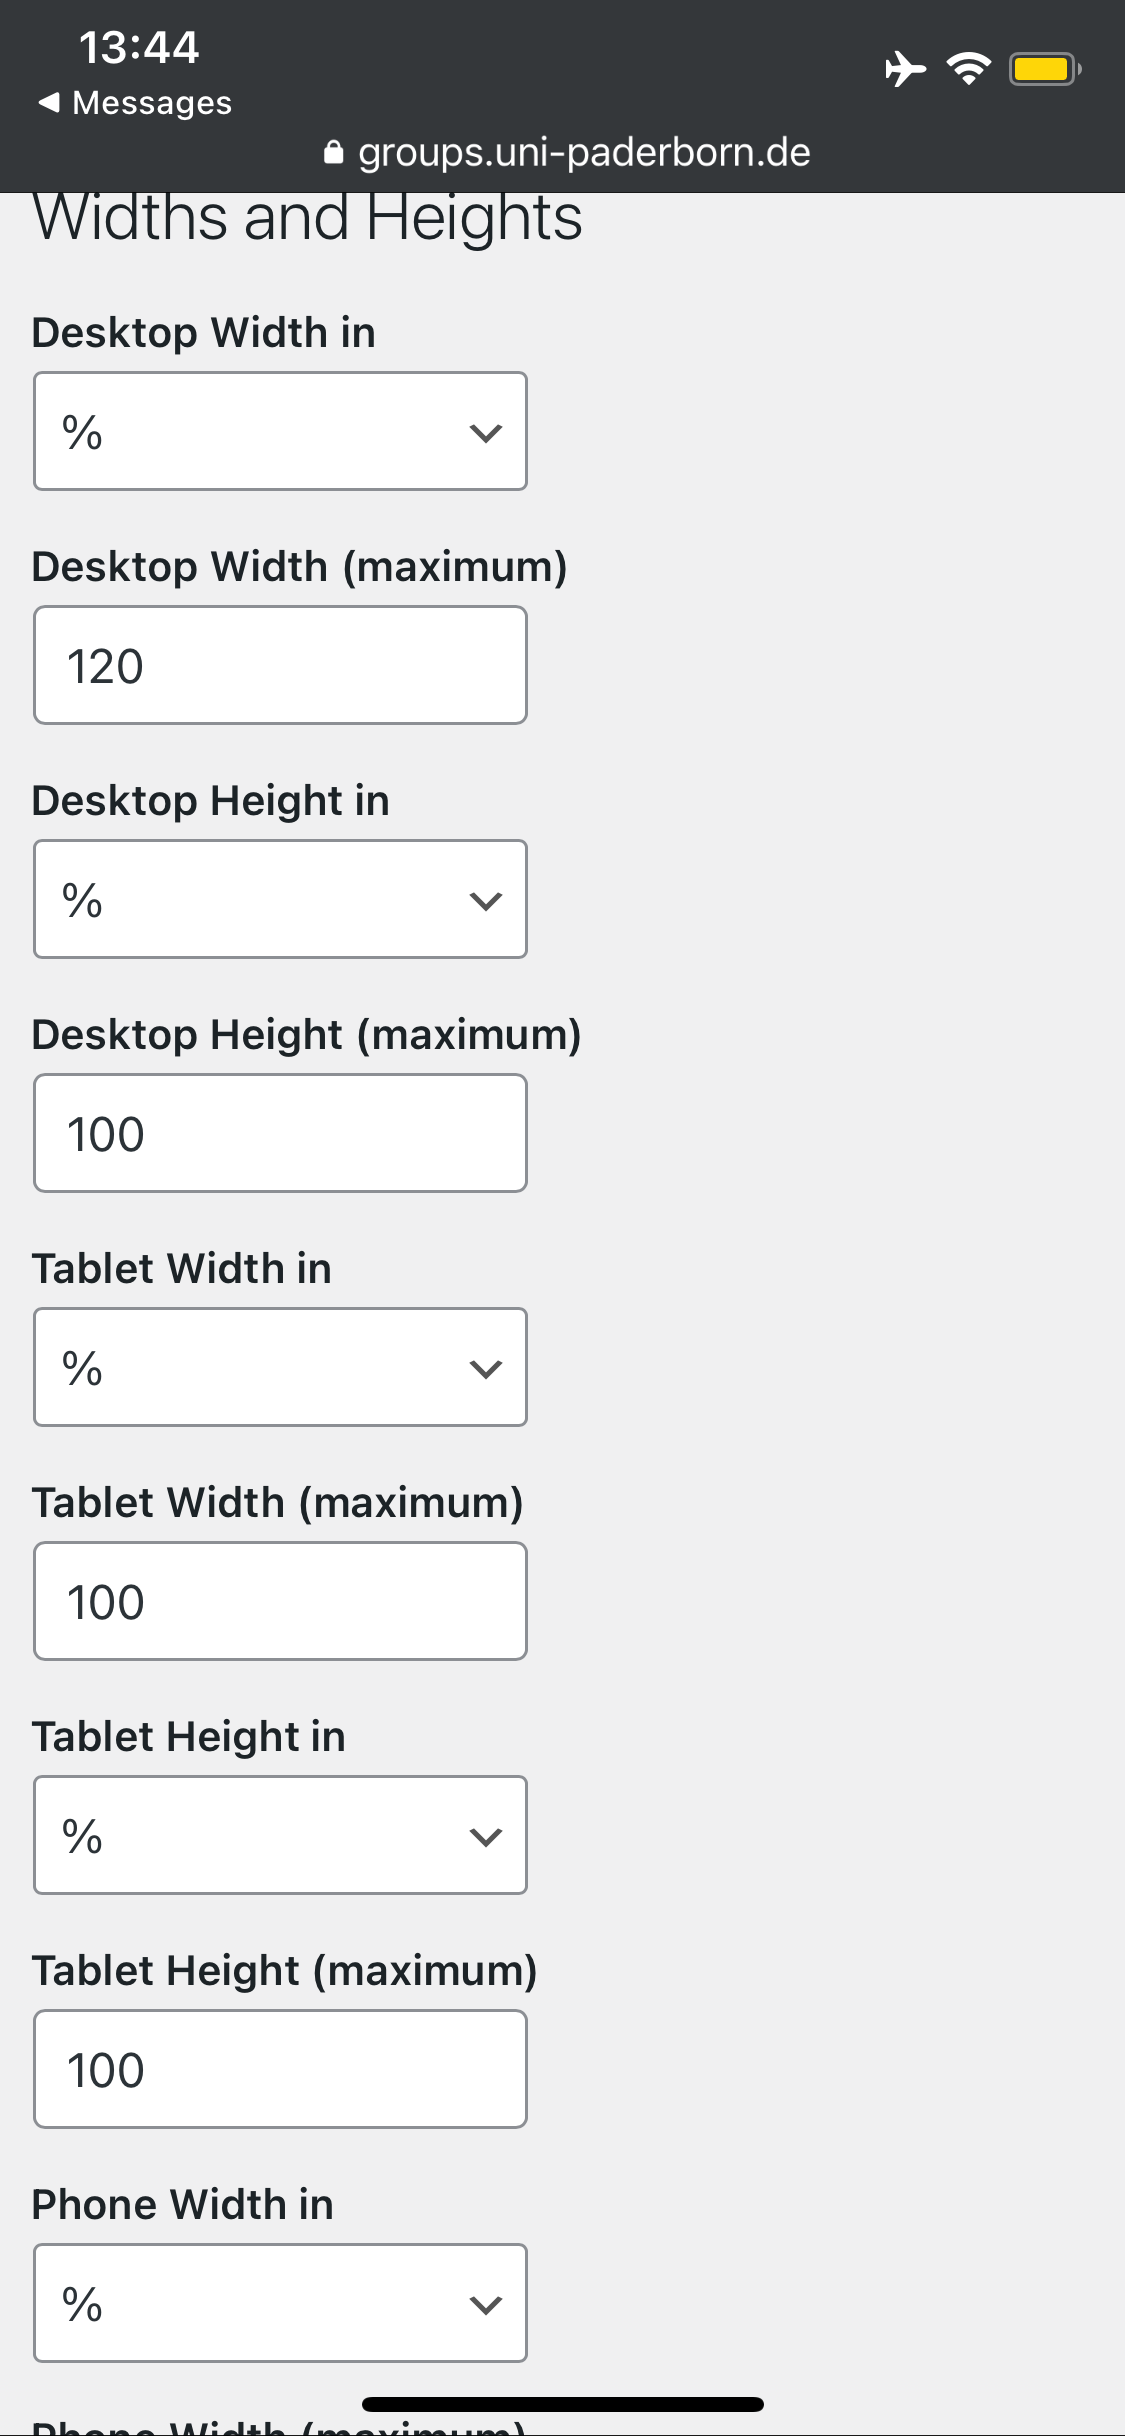Tap the Wi-Fi status icon

point(968,69)
